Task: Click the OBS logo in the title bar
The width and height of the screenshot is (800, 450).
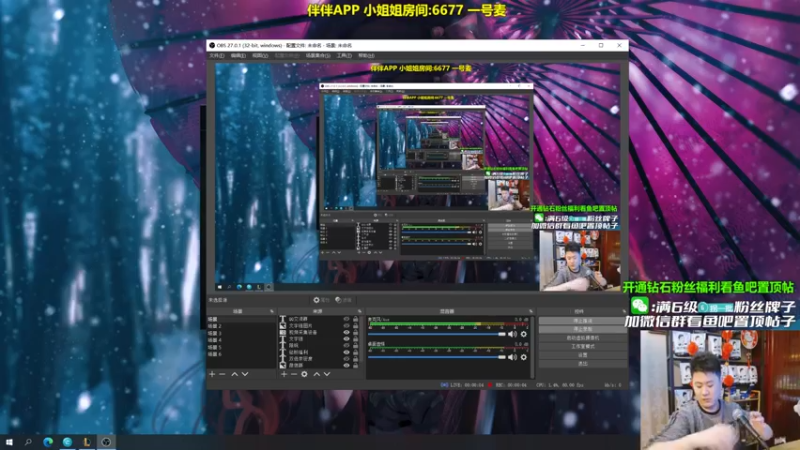Action: [212, 45]
